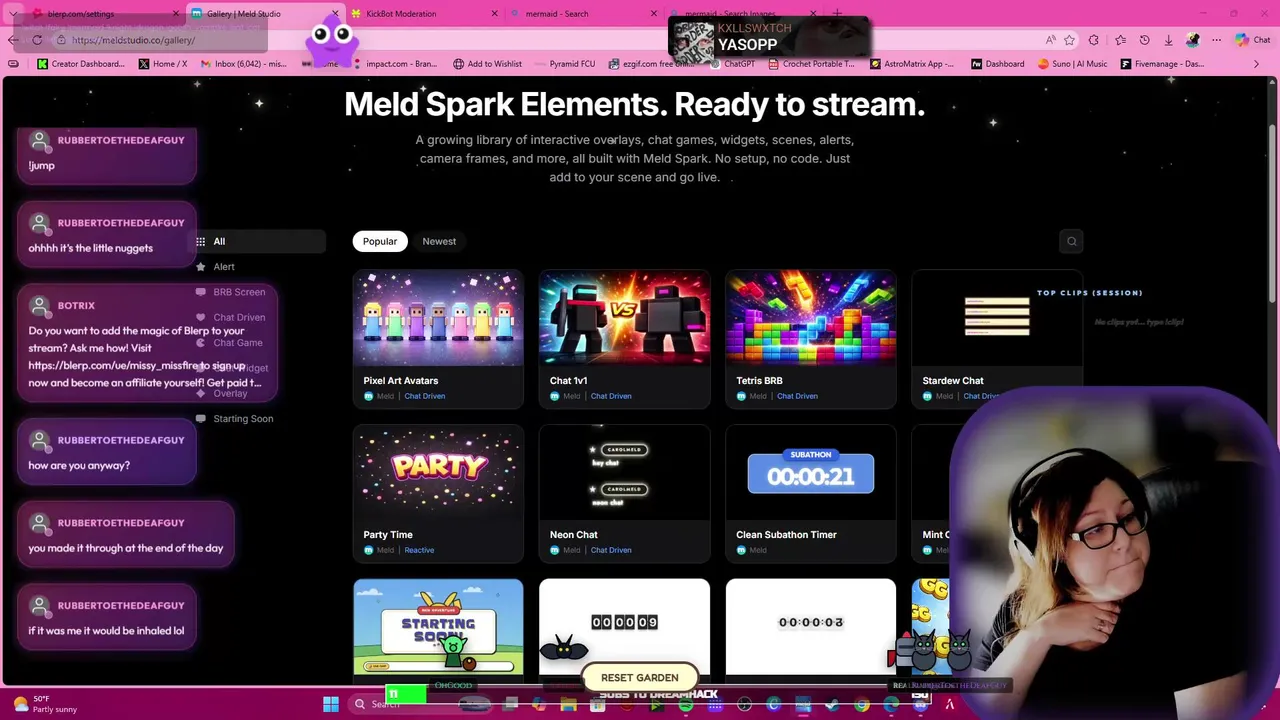Open weather widget showing 50°F
The height and width of the screenshot is (720, 1280).
[46, 704]
